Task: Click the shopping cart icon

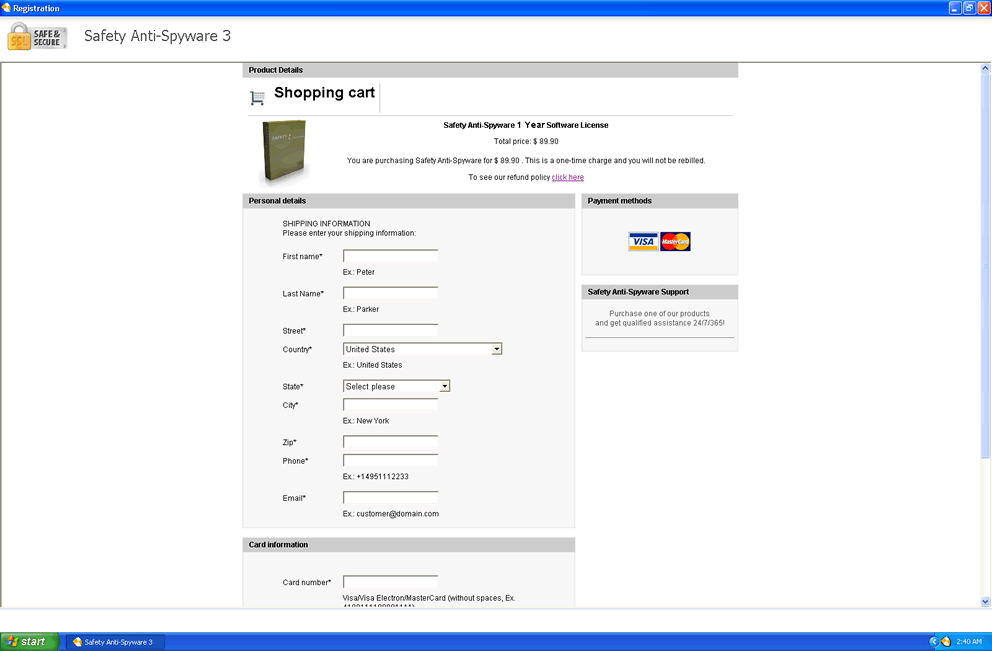Action: (257, 98)
